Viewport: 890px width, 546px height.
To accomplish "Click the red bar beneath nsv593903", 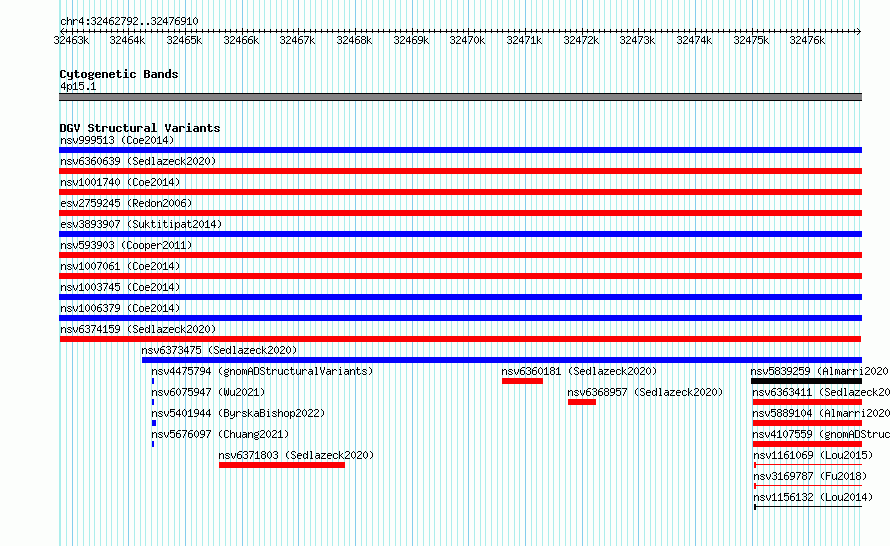I will 460,255.
